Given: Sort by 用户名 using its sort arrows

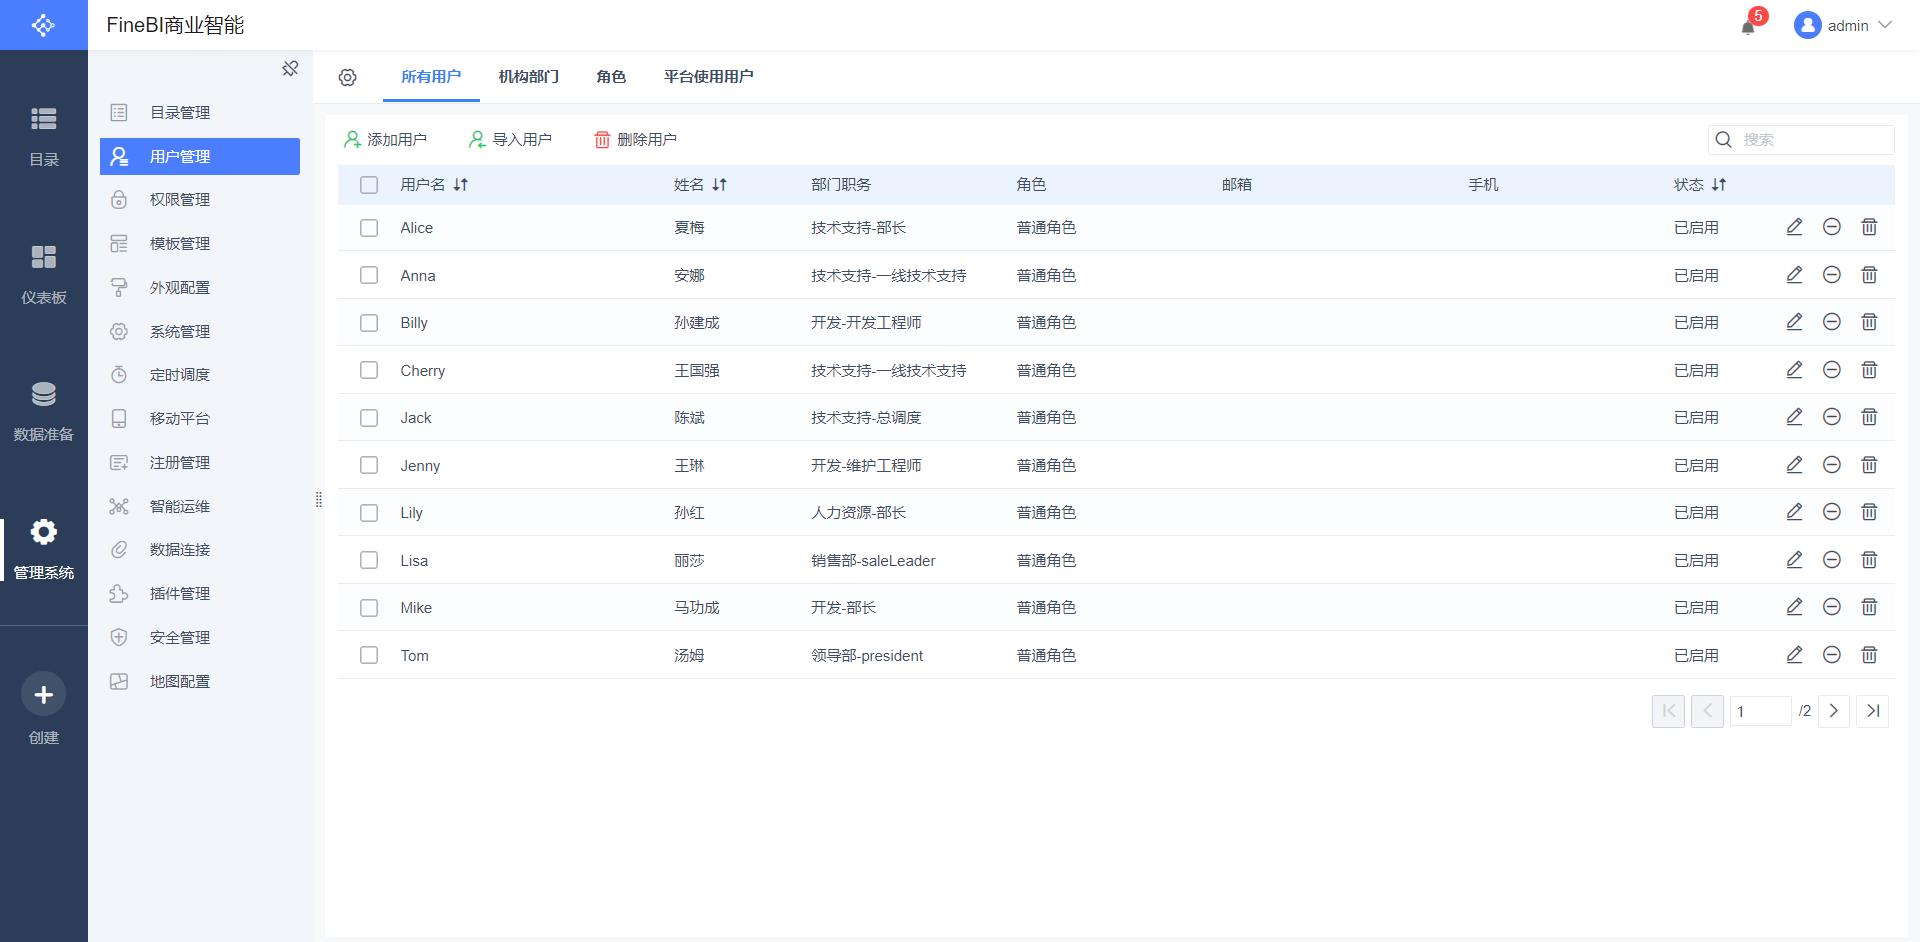Looking at the screenshot, I should coord(461,185).
